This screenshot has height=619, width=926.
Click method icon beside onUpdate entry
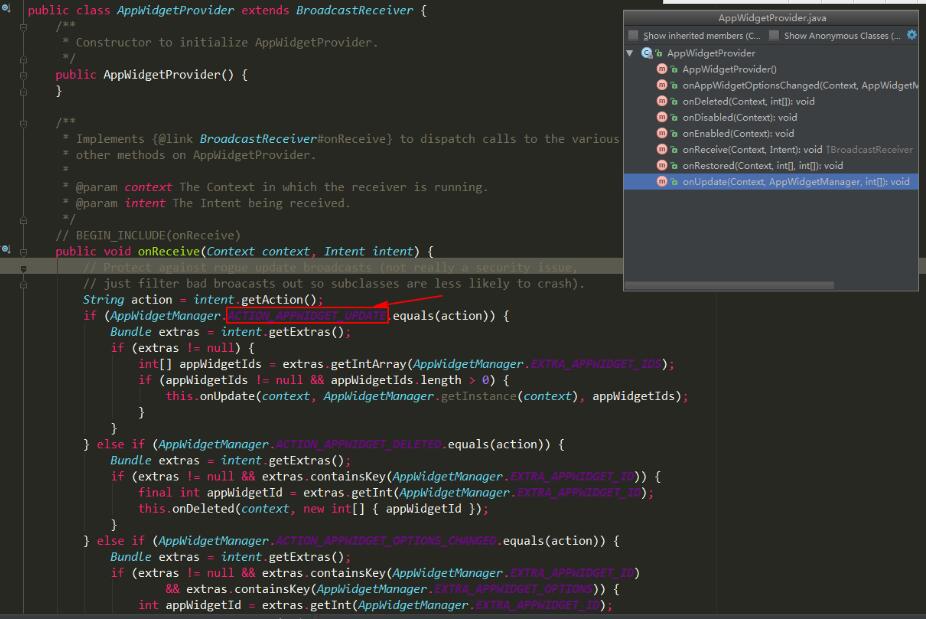click(662, 182)
